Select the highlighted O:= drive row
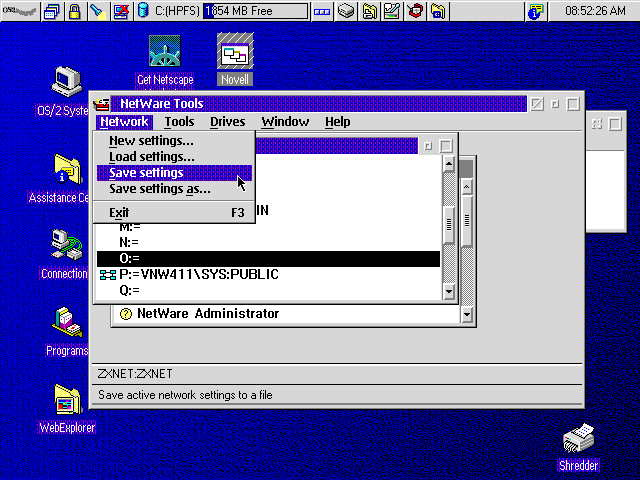The width and height of the screenshot is (640, 480). 269,258
